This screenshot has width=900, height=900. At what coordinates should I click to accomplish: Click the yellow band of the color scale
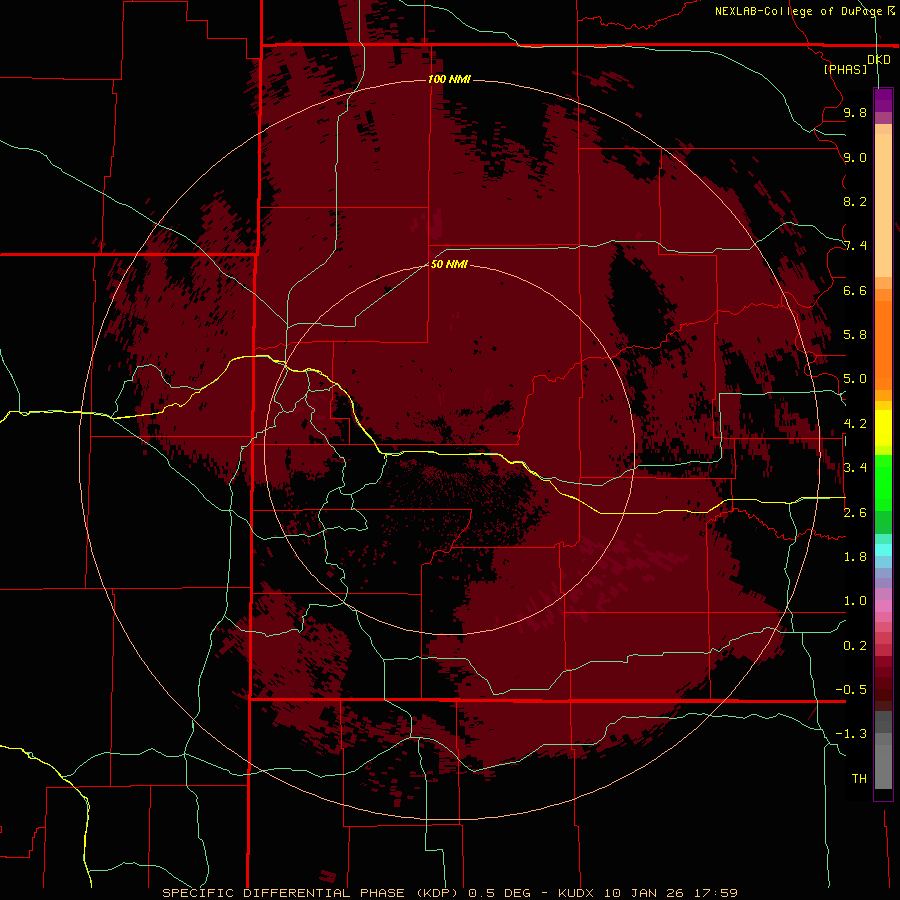click(883, 428)
